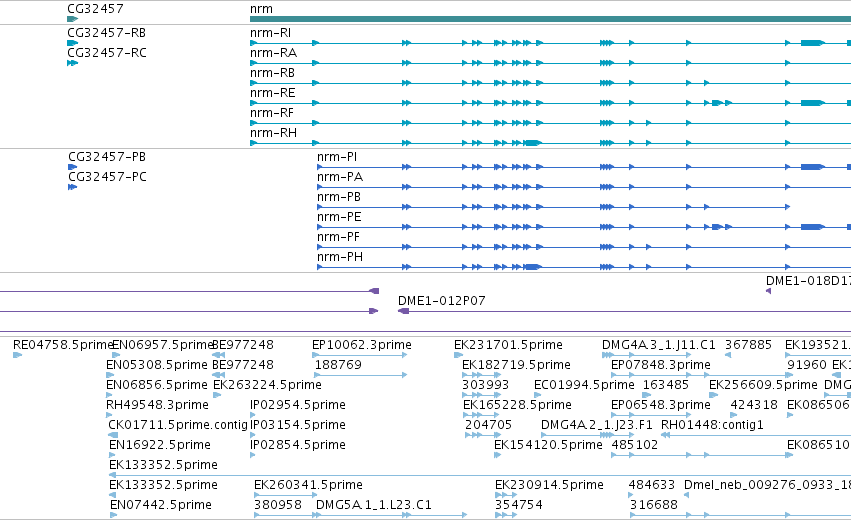851x520 pixels.
Task: Click the nrm-PI protein label
Action: pyautogui.click(x=337, y=157)
